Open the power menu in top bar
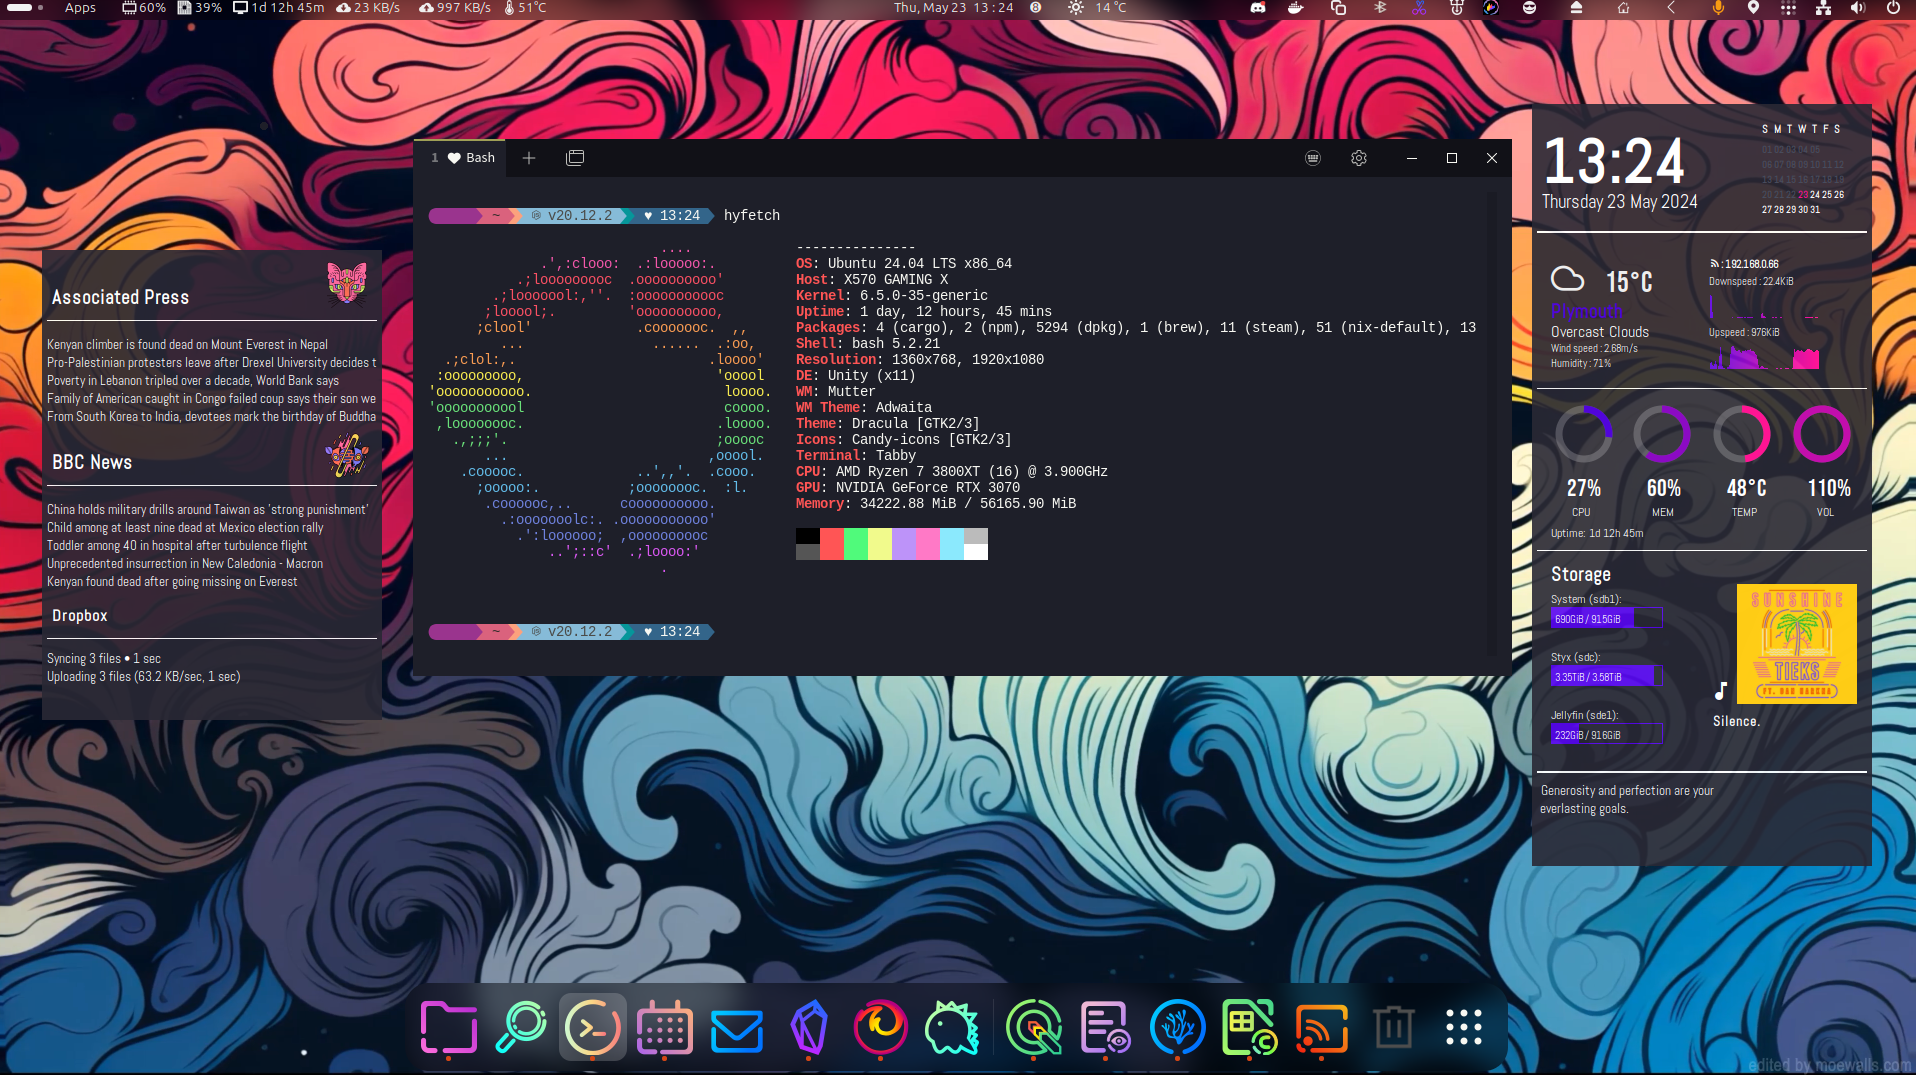This screenshot has width=1916, height=1075. click(1892, 8)
